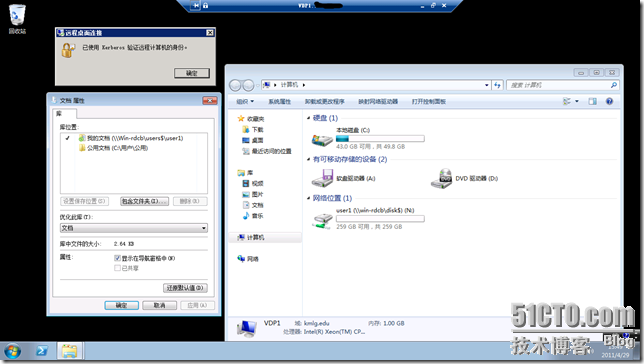This screenshot has width=644, height=364.
Task: Select the floppy drive (A:) icon
Action: tap(322, 178)
